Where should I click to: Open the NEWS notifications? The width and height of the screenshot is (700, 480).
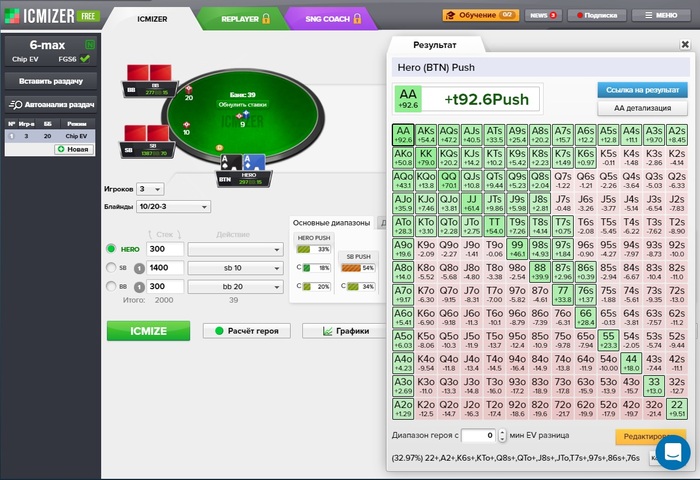point(543,15)
